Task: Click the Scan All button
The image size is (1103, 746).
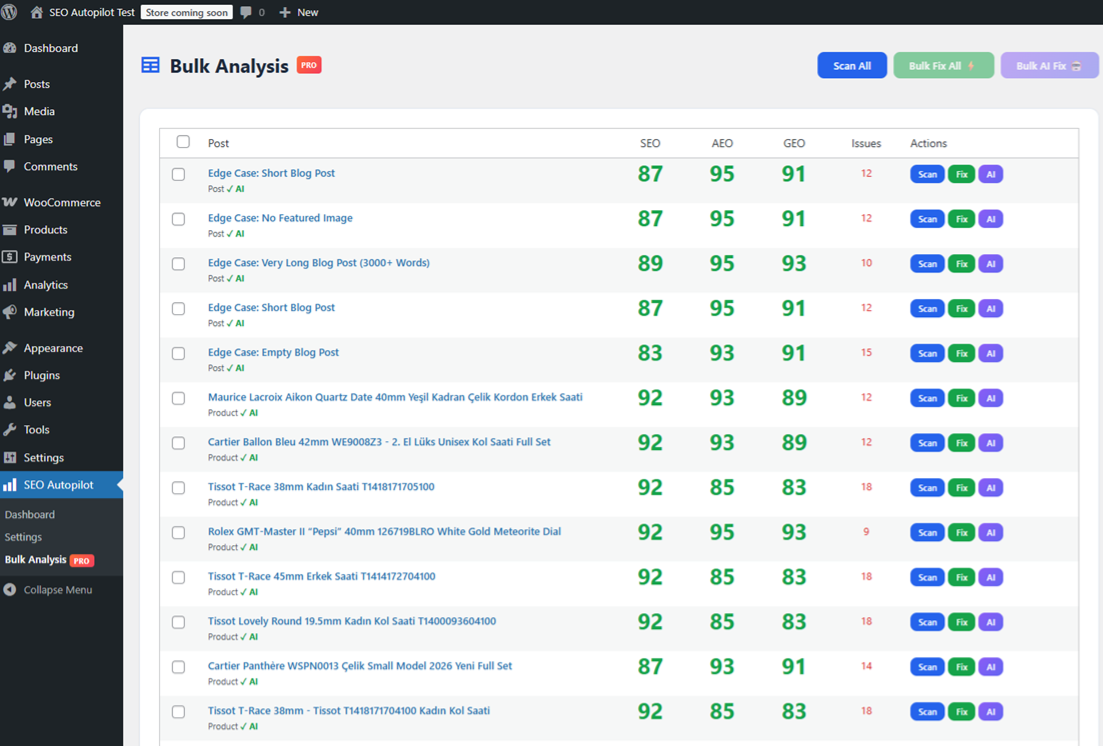Action: [852, 65]
